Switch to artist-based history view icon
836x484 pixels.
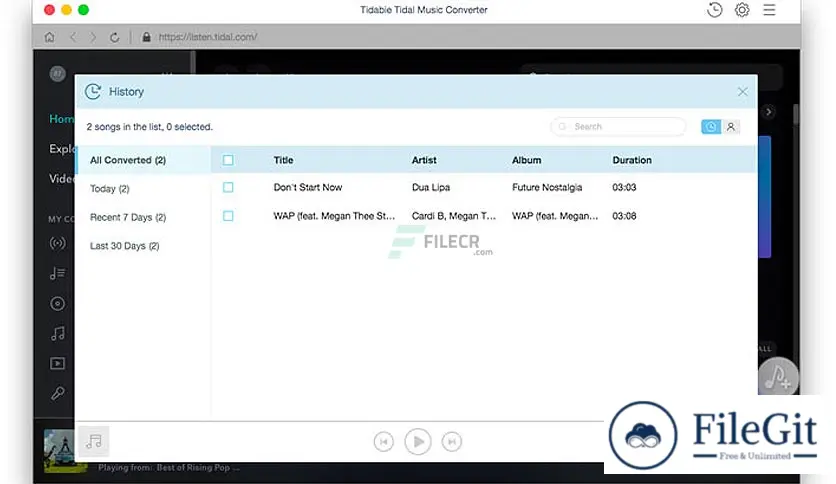coord(730,126)
